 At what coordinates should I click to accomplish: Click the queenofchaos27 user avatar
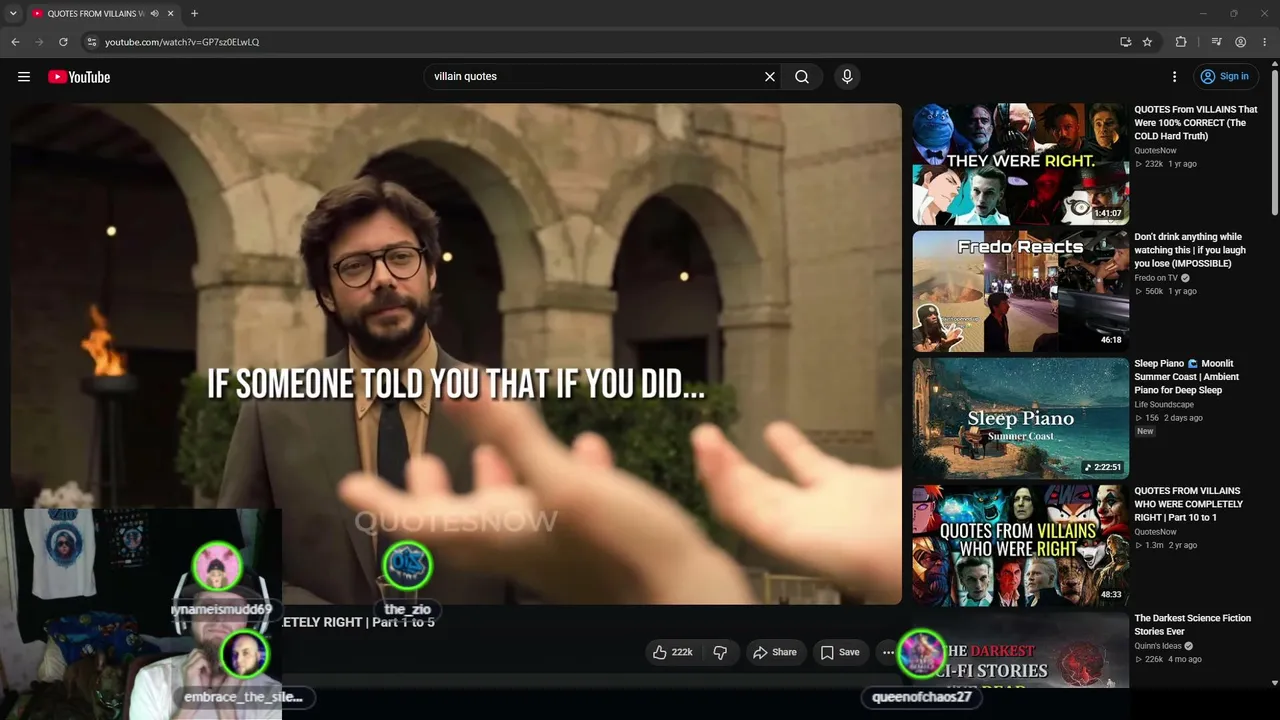click(x=921, y=655)
